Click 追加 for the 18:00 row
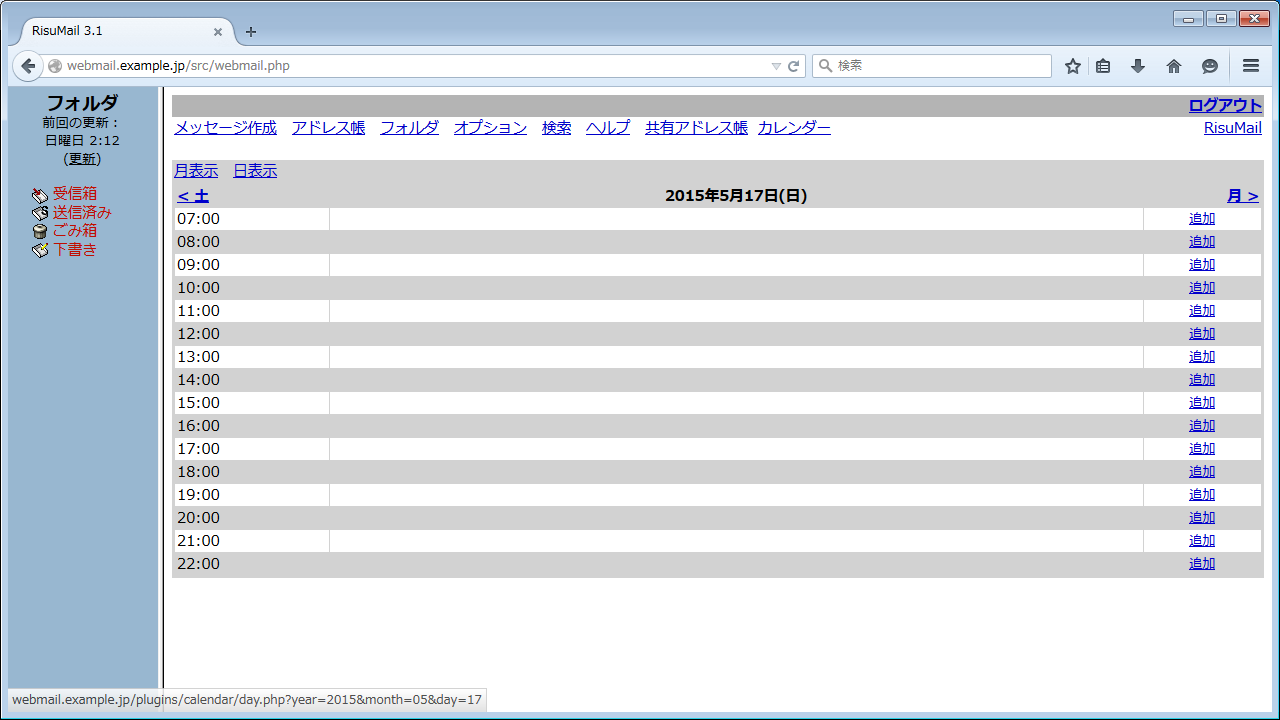Image resolution: width=1280 pixels, height=720 pixels. (x=1202, y=472)
